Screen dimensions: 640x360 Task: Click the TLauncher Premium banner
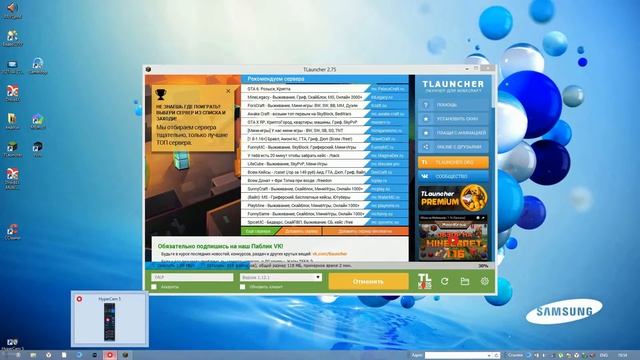(x=453, y=198)
